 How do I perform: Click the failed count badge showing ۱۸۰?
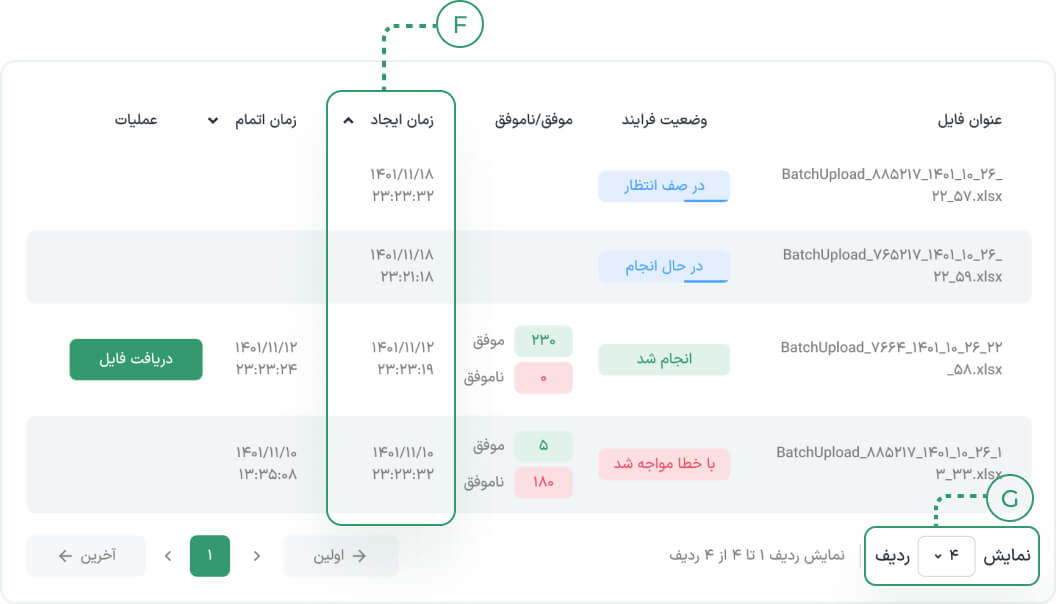tap(543, 482)
